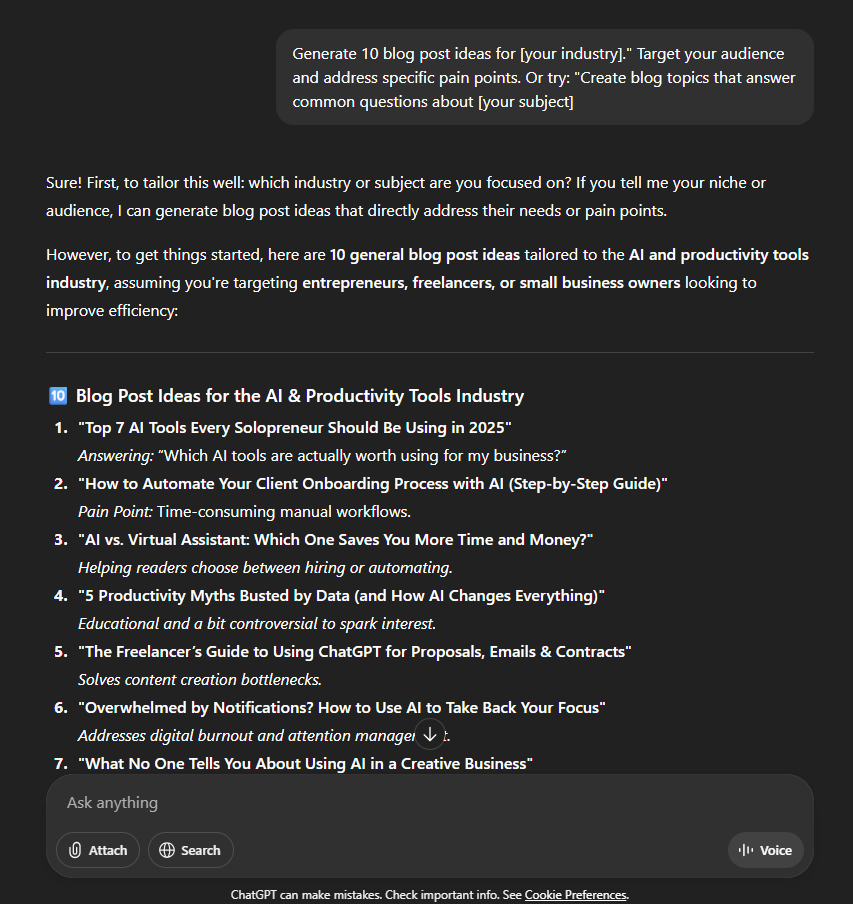Image resolution: width=853 pixels, height=904 pixels.
Task: Click the globe icon on Search
Action: point(167,850)
